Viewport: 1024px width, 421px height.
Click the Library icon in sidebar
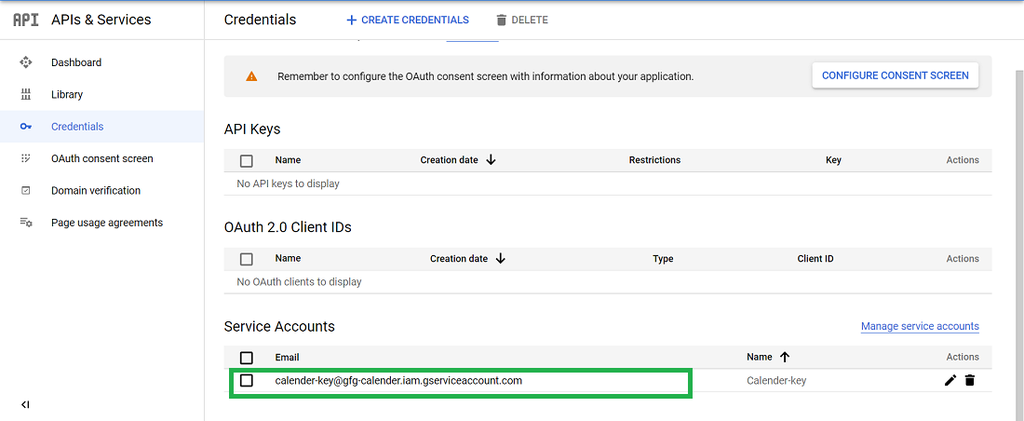pyautogui.click(x=26, y=94)
